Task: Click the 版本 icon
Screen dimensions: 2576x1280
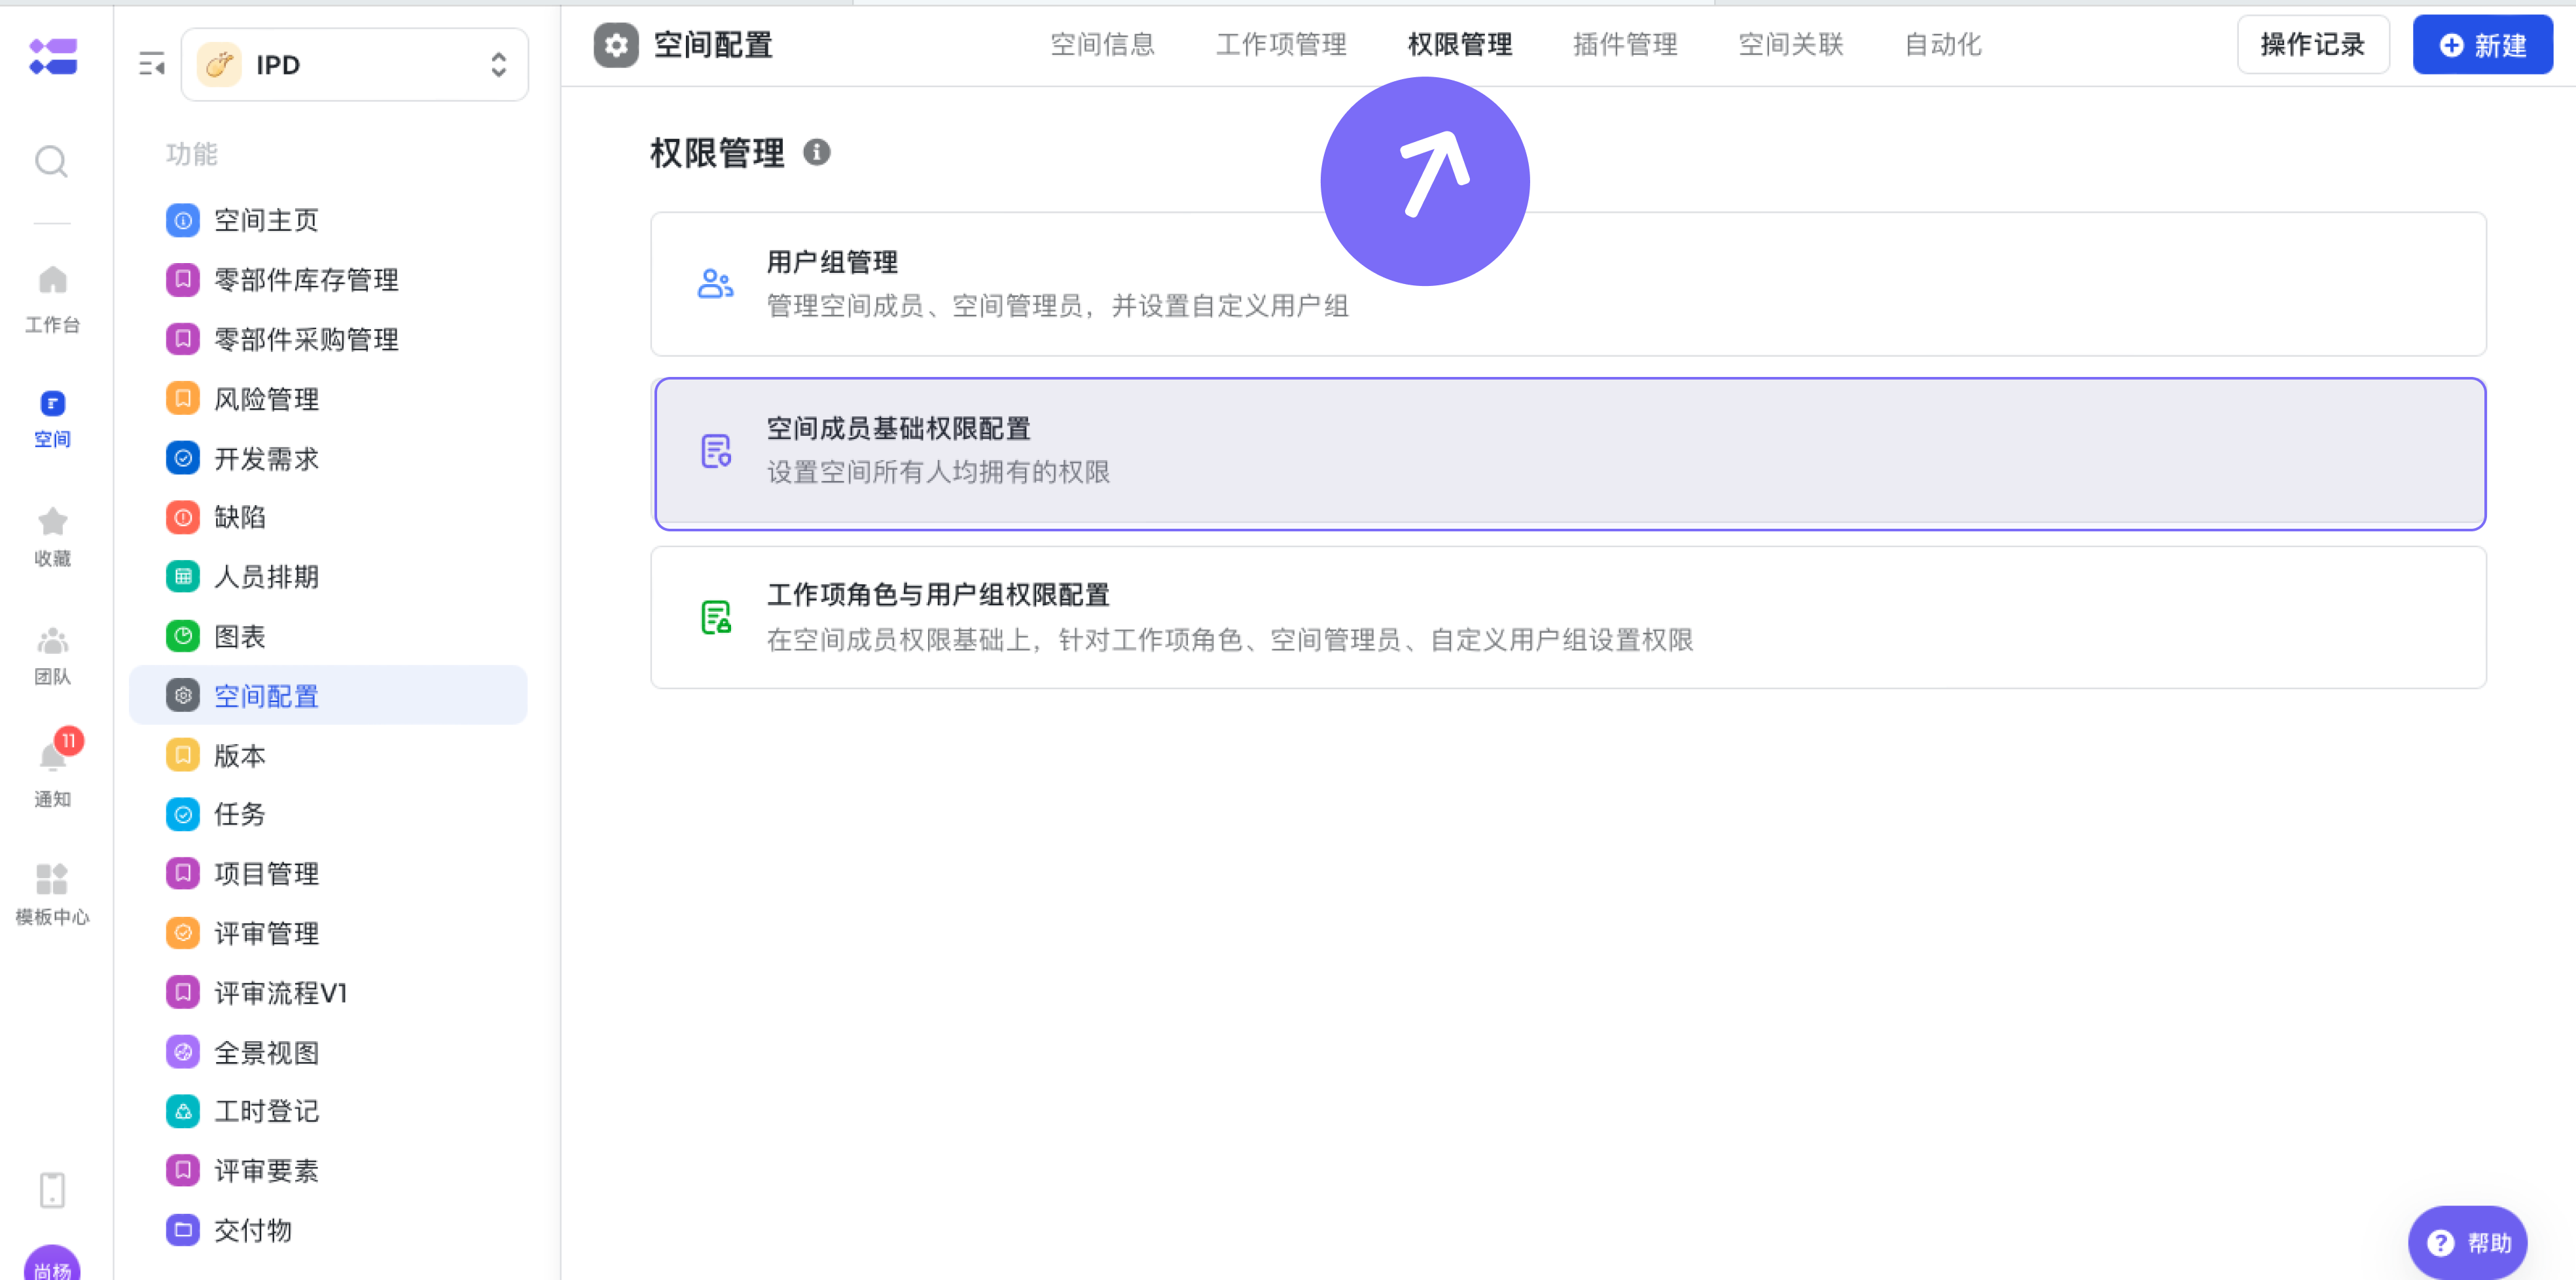Action: tap(183, 755)
